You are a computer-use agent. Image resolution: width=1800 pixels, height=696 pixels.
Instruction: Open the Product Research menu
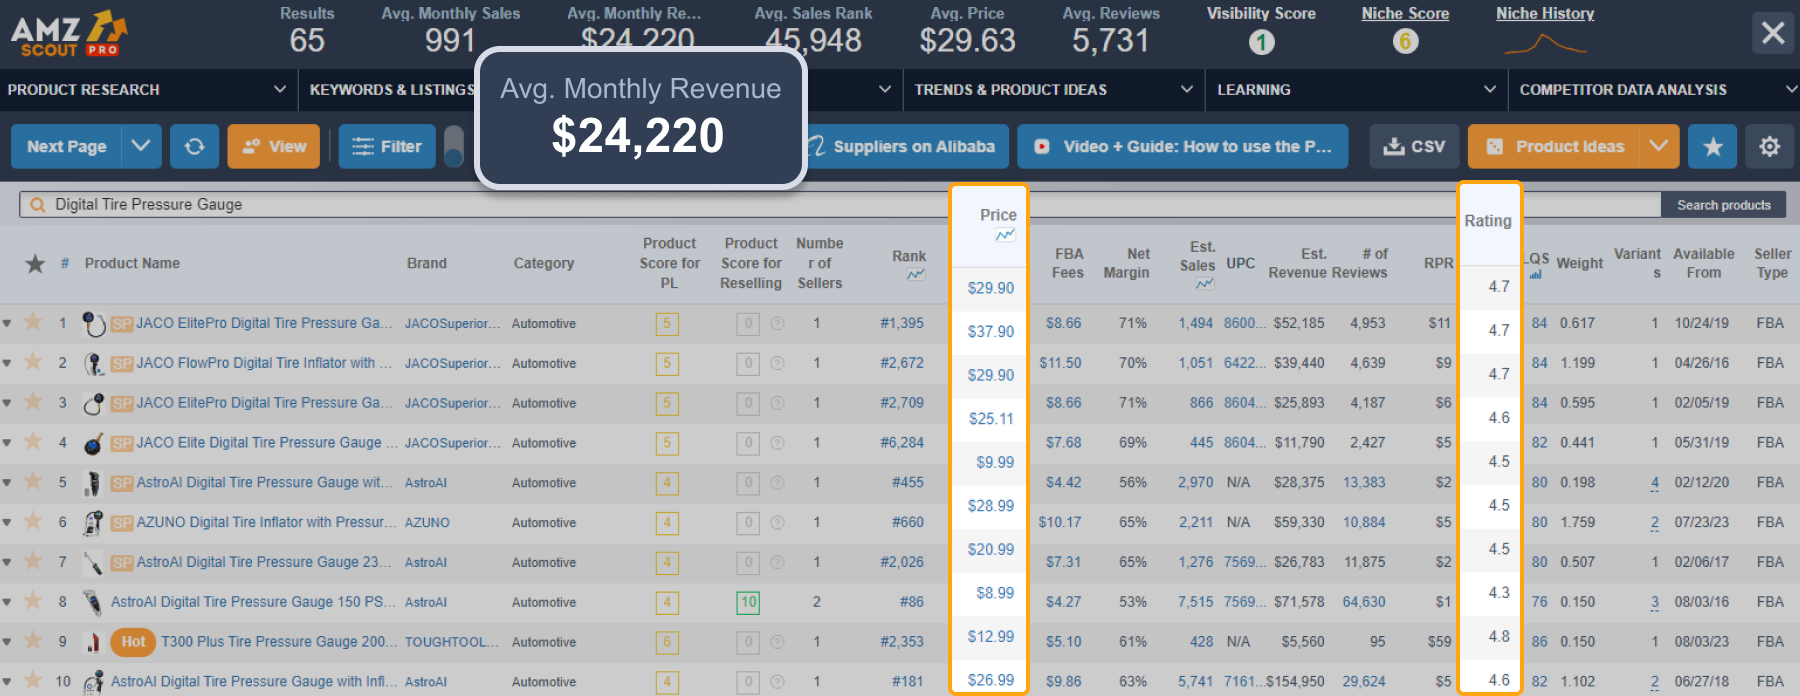click(148, 89)
